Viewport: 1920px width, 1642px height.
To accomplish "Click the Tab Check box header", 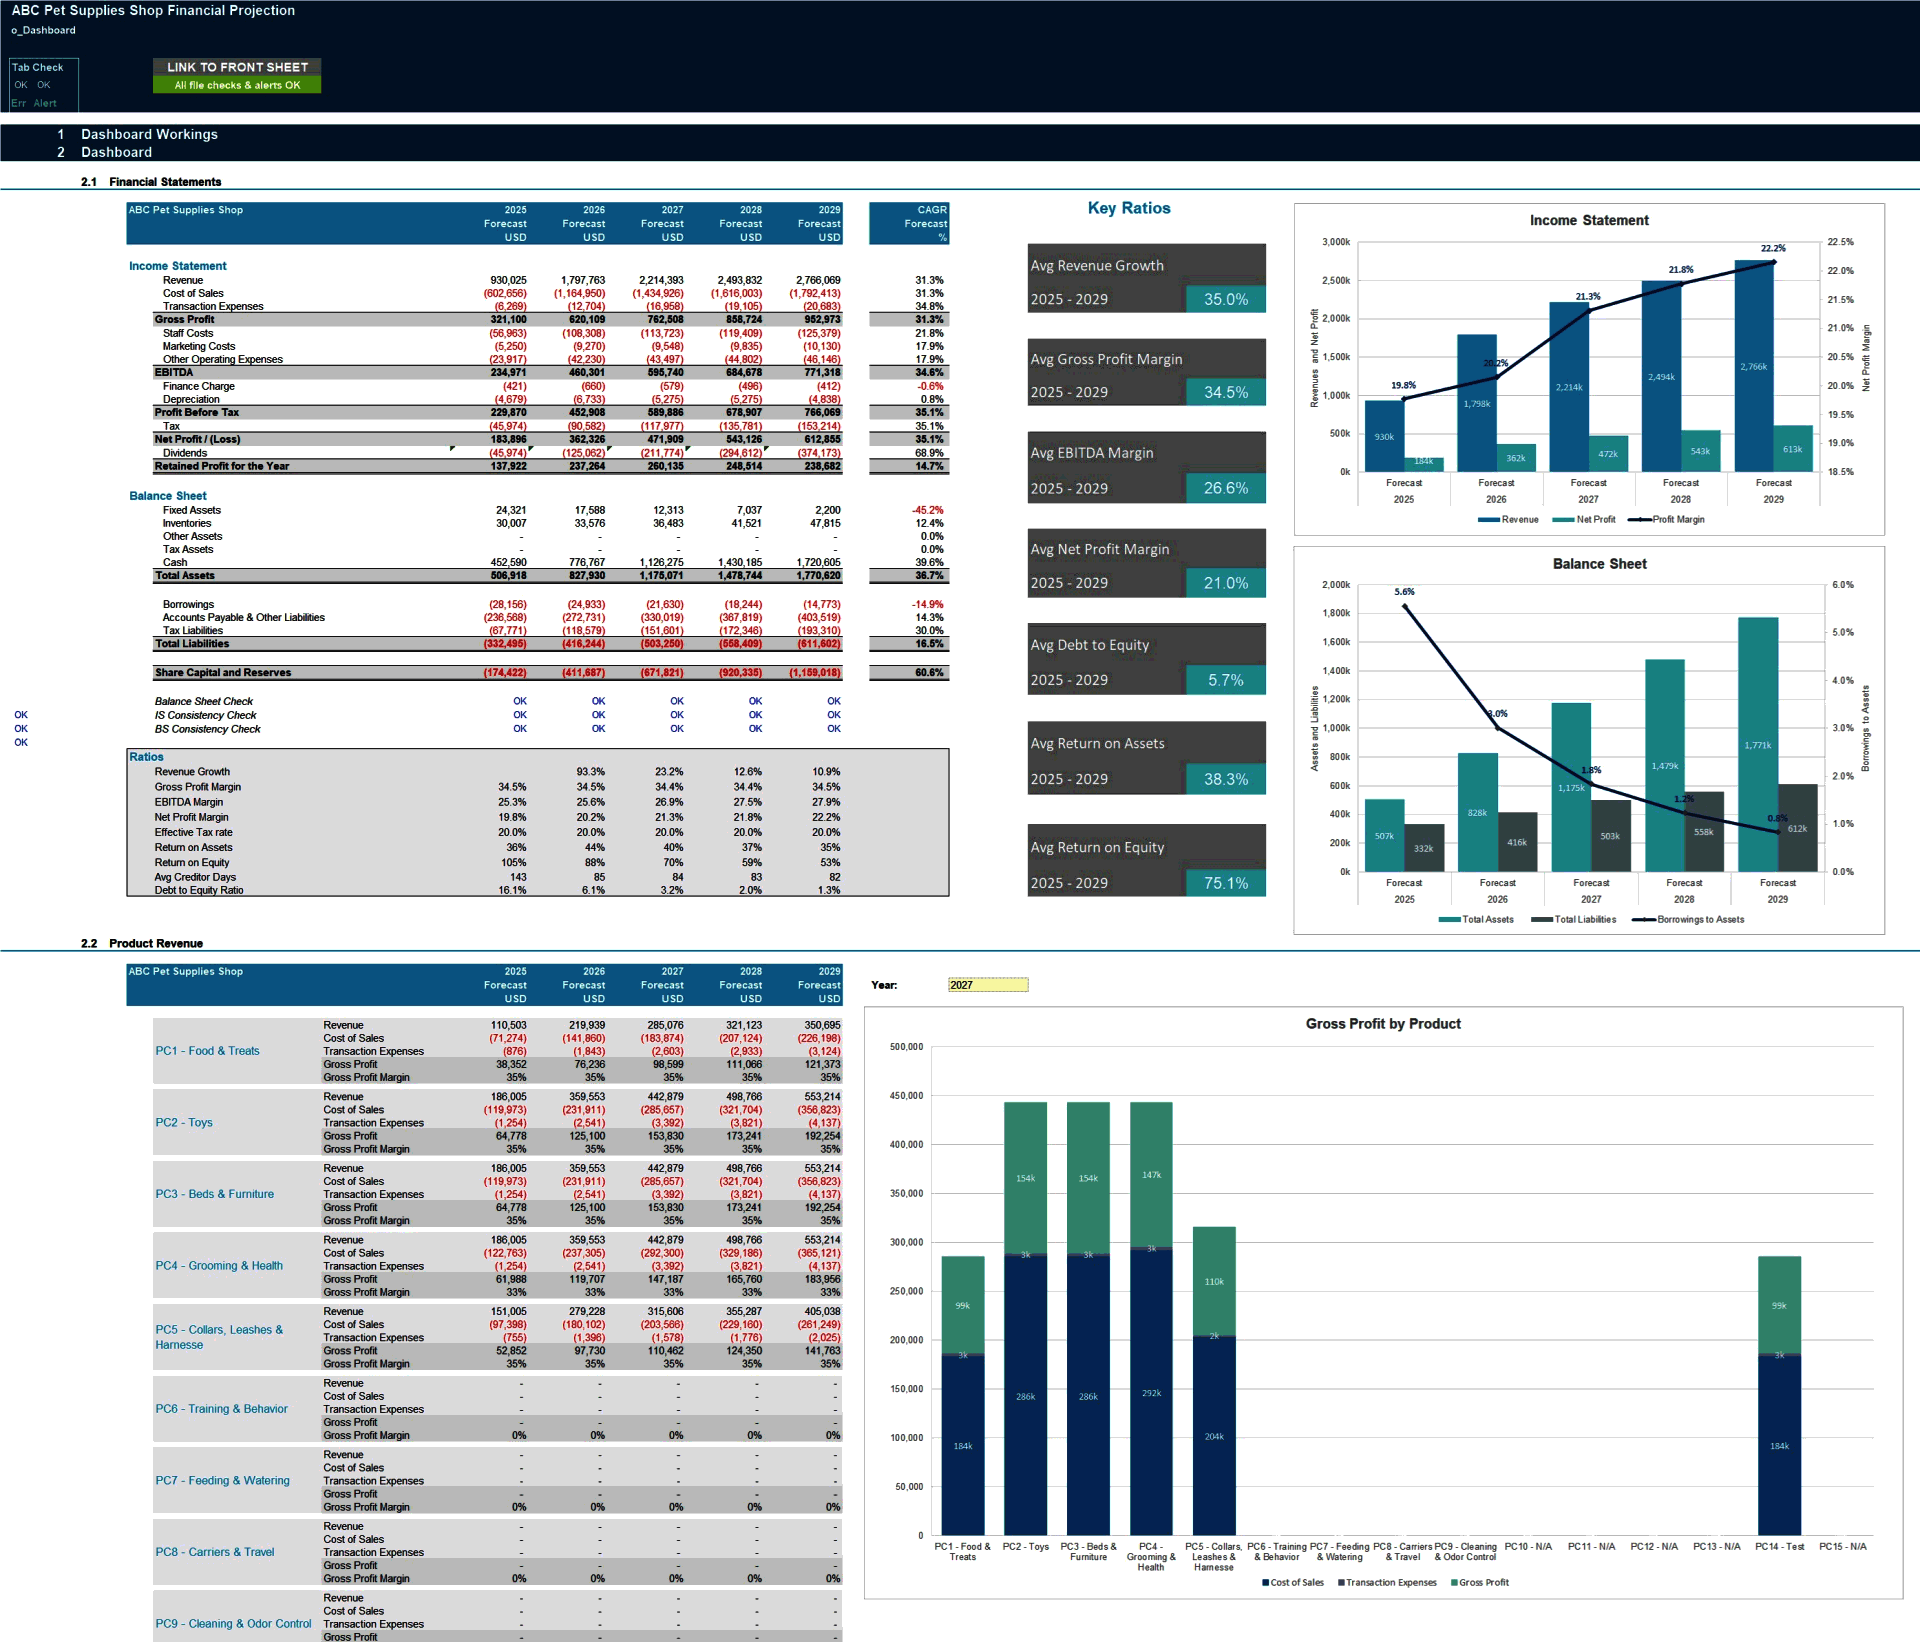I will tap(38, 67).
